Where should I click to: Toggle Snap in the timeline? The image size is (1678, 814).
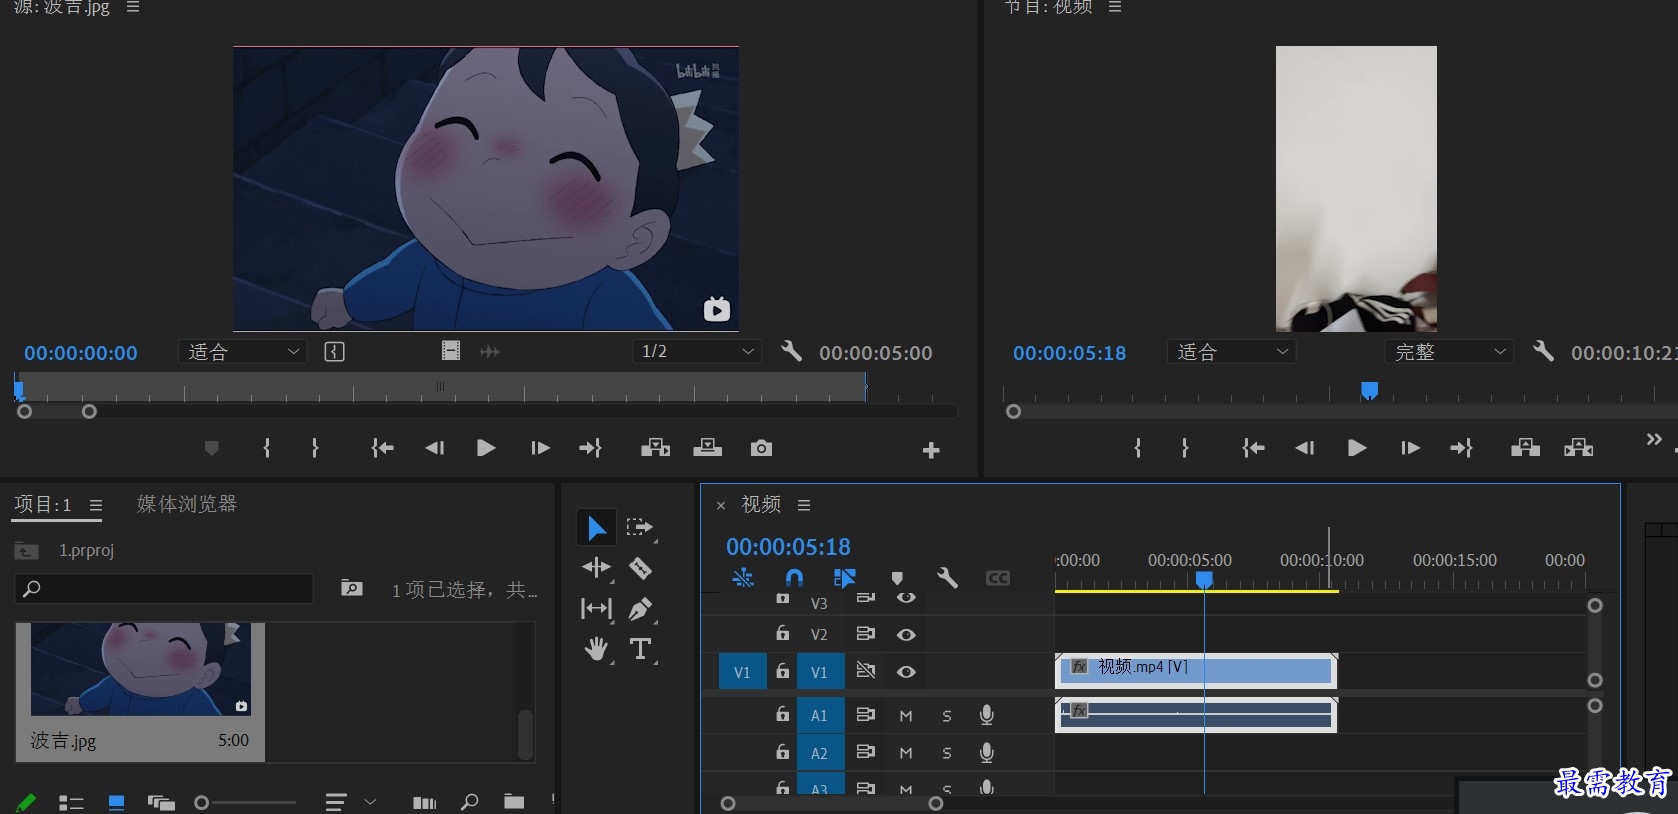point(794,578)
